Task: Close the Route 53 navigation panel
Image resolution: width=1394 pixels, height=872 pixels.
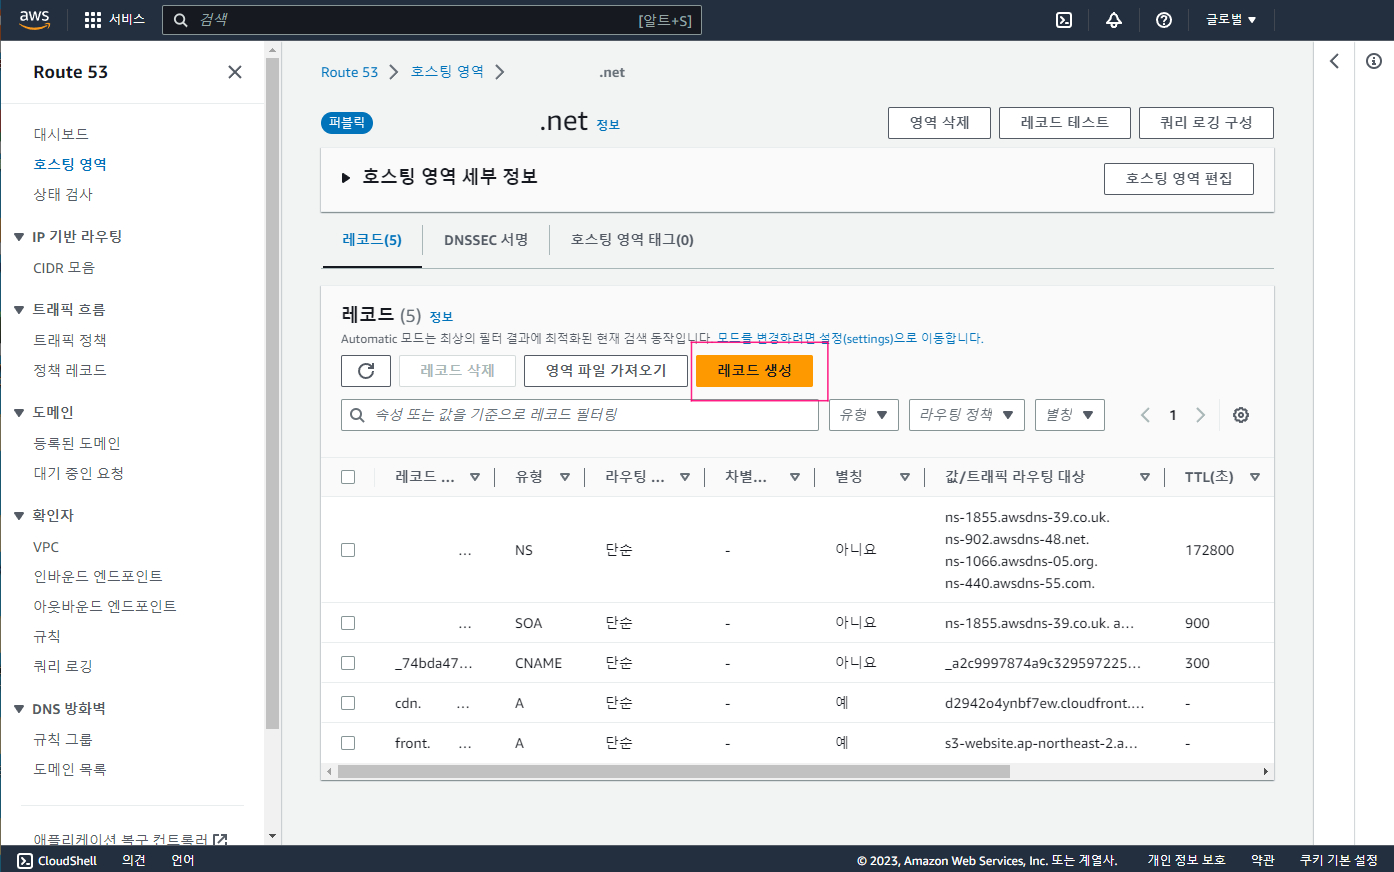Action: tap(235, 72)
